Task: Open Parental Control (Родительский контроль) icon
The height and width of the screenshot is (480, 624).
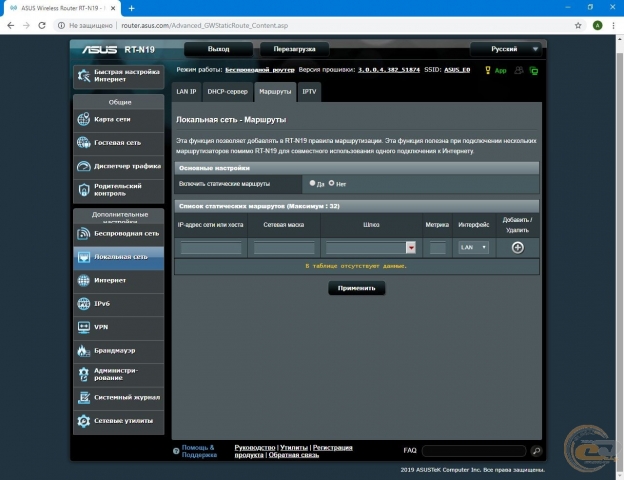Action: (84, 189)
